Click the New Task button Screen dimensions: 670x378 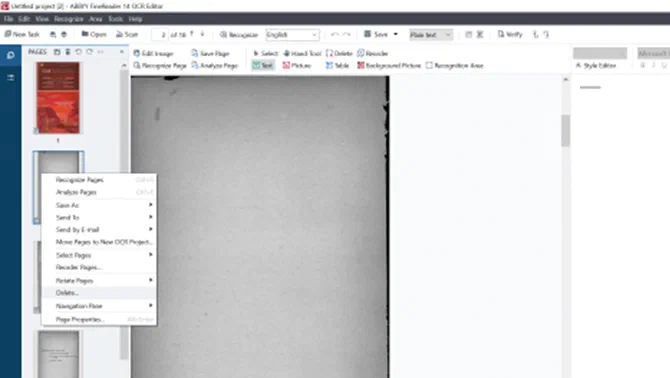click(x=22, y=34)
